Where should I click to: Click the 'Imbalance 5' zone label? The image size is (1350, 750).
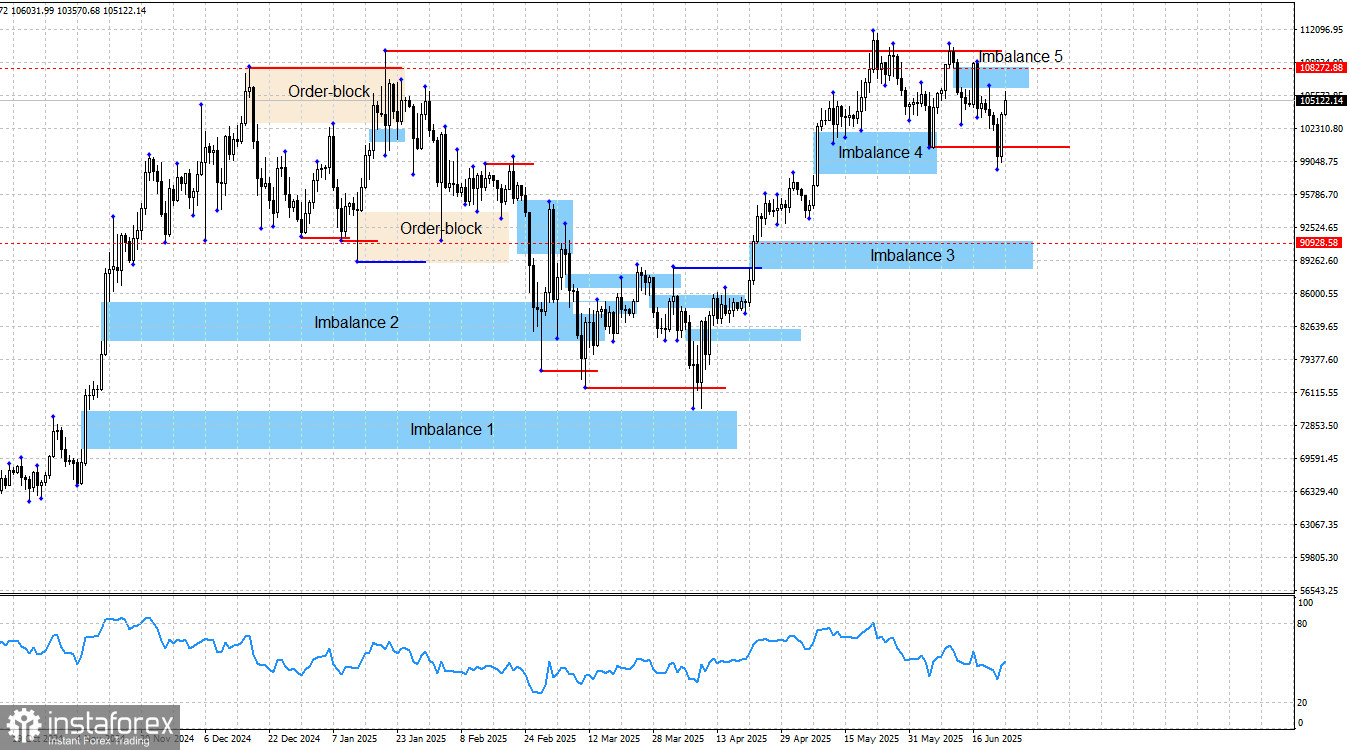(x=1020, y=57)
